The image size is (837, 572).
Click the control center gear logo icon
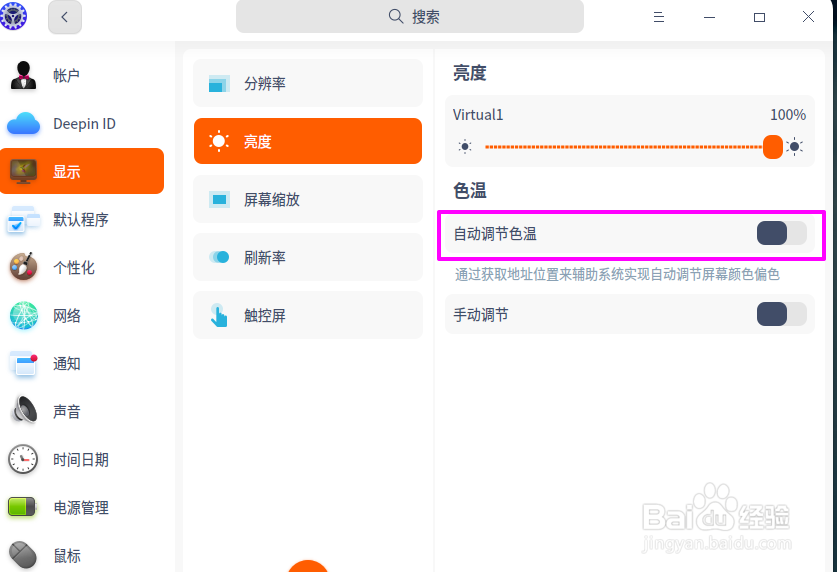13,15
